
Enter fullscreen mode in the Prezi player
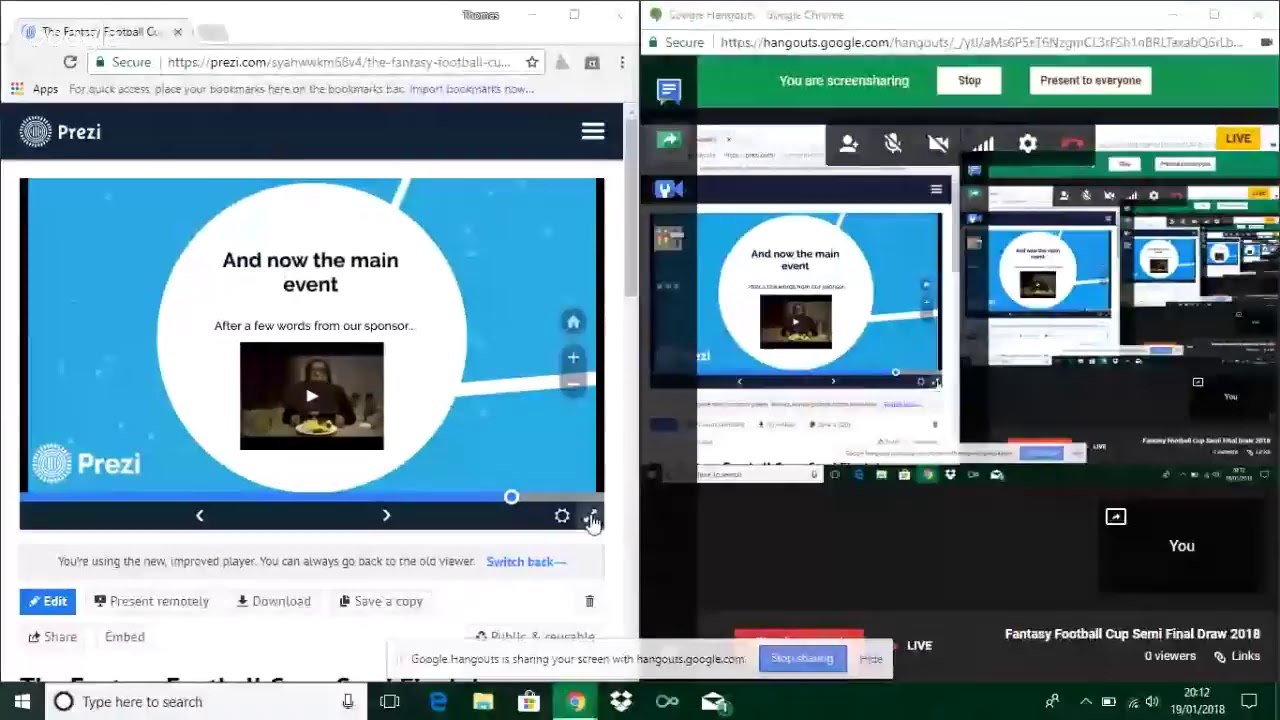(x=591, y=516)
